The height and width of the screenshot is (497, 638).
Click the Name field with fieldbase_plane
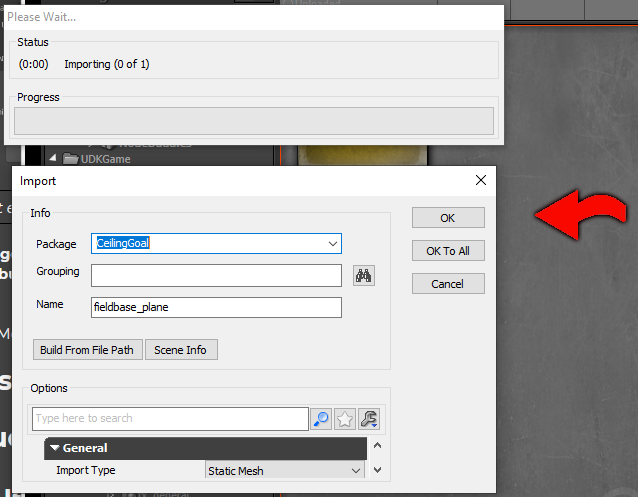(216, 307)
